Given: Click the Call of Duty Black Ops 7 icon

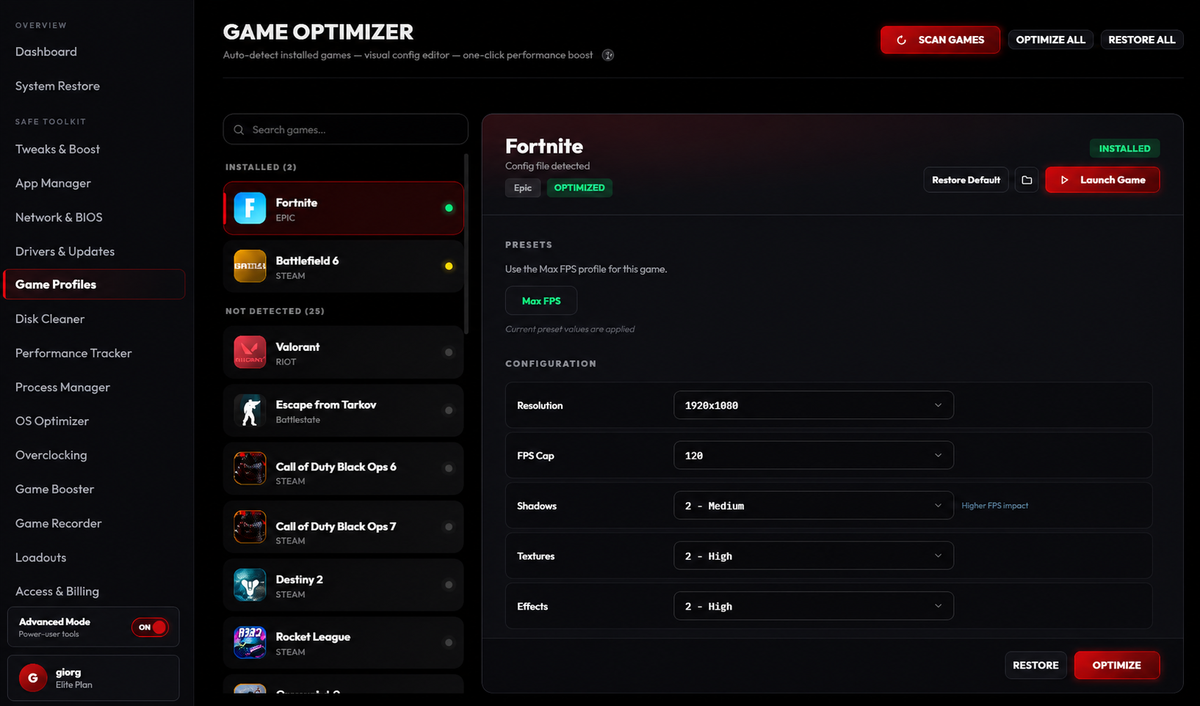Looking at the screenshot, I should 250,527.
